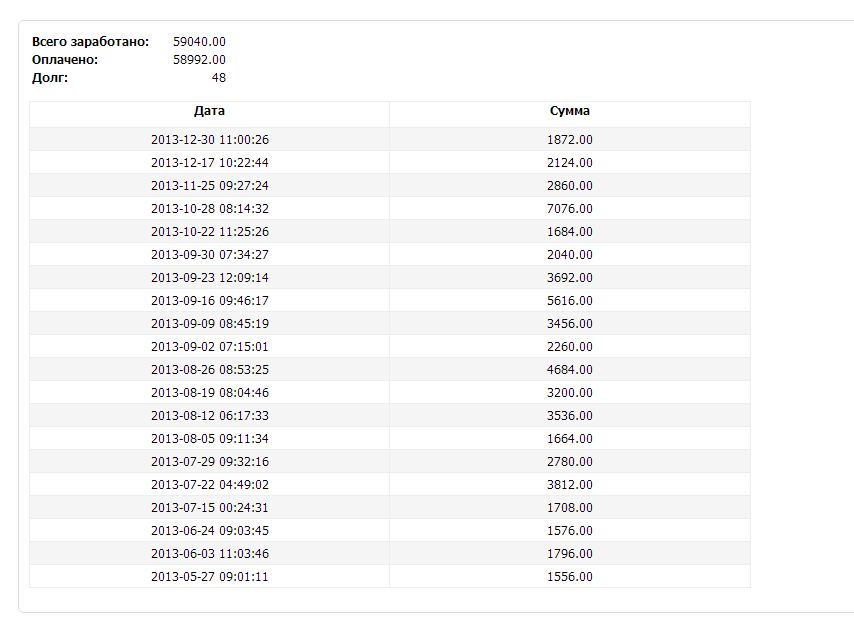The width and height of the screenshot is (854, 618).
Task: Click the 2013-12-17 10:22:44 row date
Action: coord(210,163)
